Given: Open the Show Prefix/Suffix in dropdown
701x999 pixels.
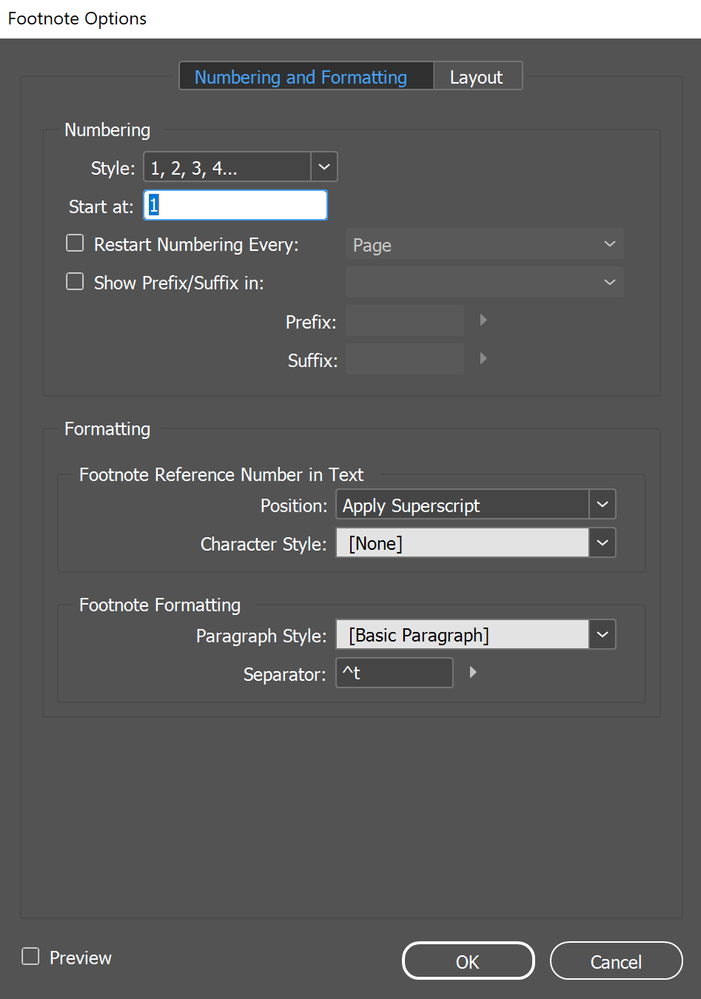Looking at the screenshot, I should point(484,282).
